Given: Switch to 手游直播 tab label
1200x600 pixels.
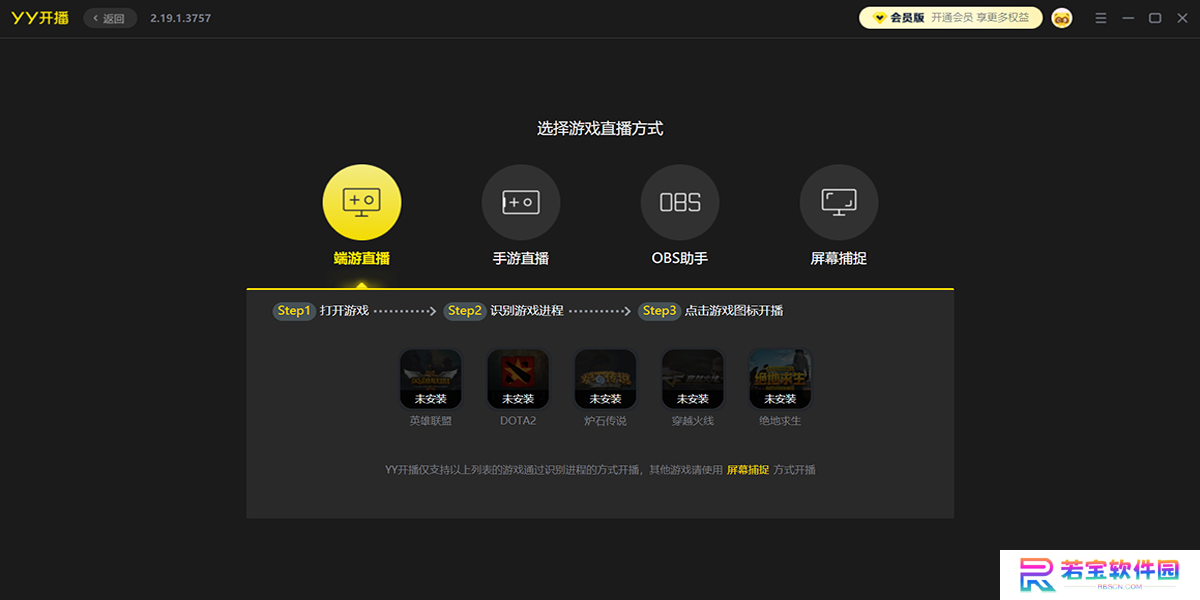Looking at the screenshot, I should tap(521, 258).
